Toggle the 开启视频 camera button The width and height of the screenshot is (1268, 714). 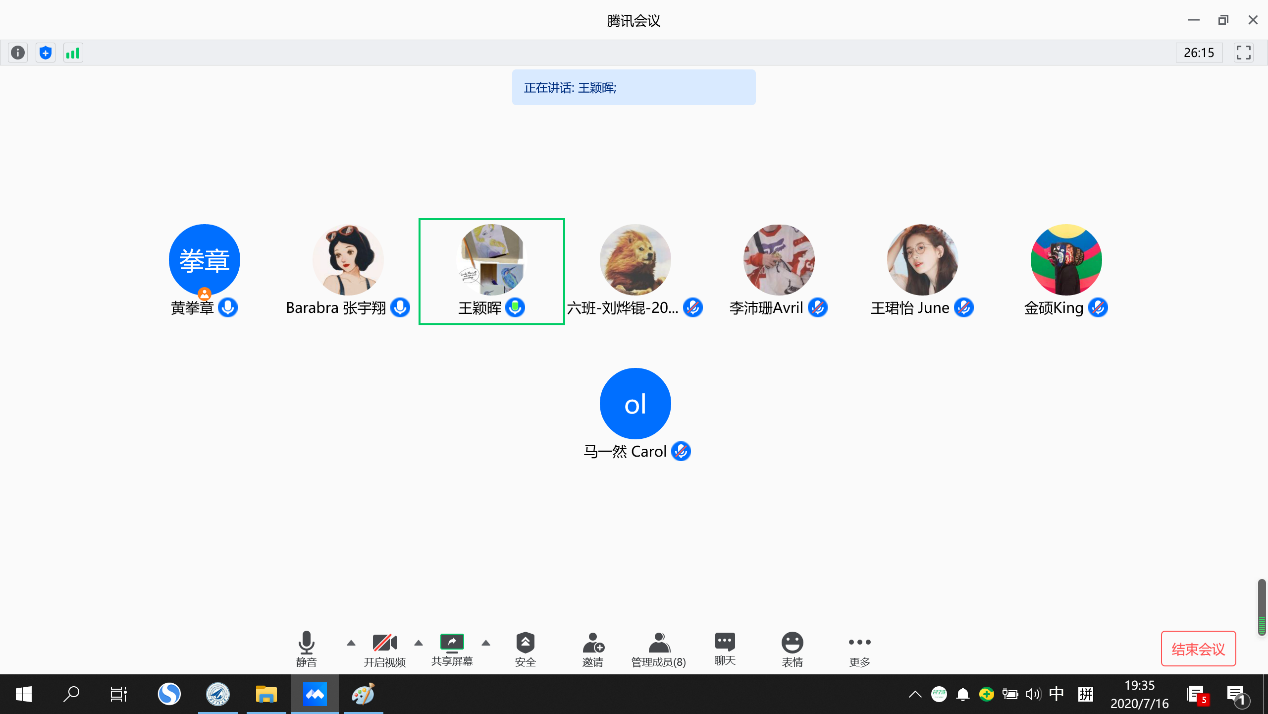[x=384, y=648]
